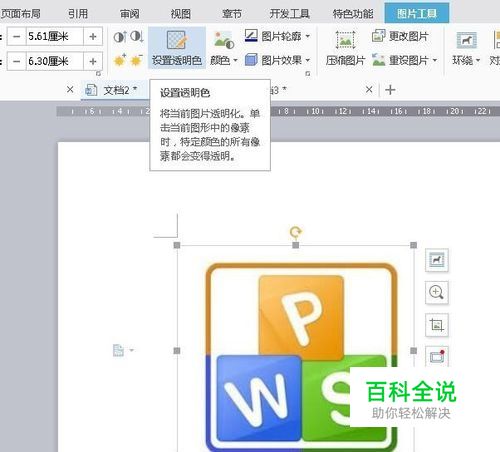Screen dimensions: 500x452
Task: Expand arrow beside paragraph layout icon
Action: 132,350
